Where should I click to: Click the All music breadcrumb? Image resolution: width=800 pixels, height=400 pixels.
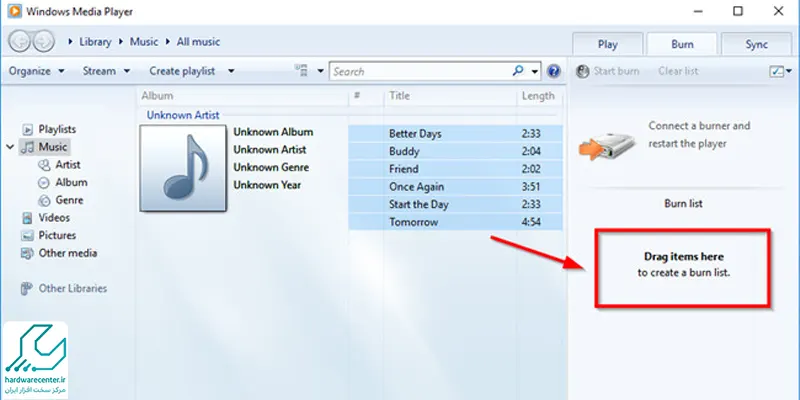point(198,42)
